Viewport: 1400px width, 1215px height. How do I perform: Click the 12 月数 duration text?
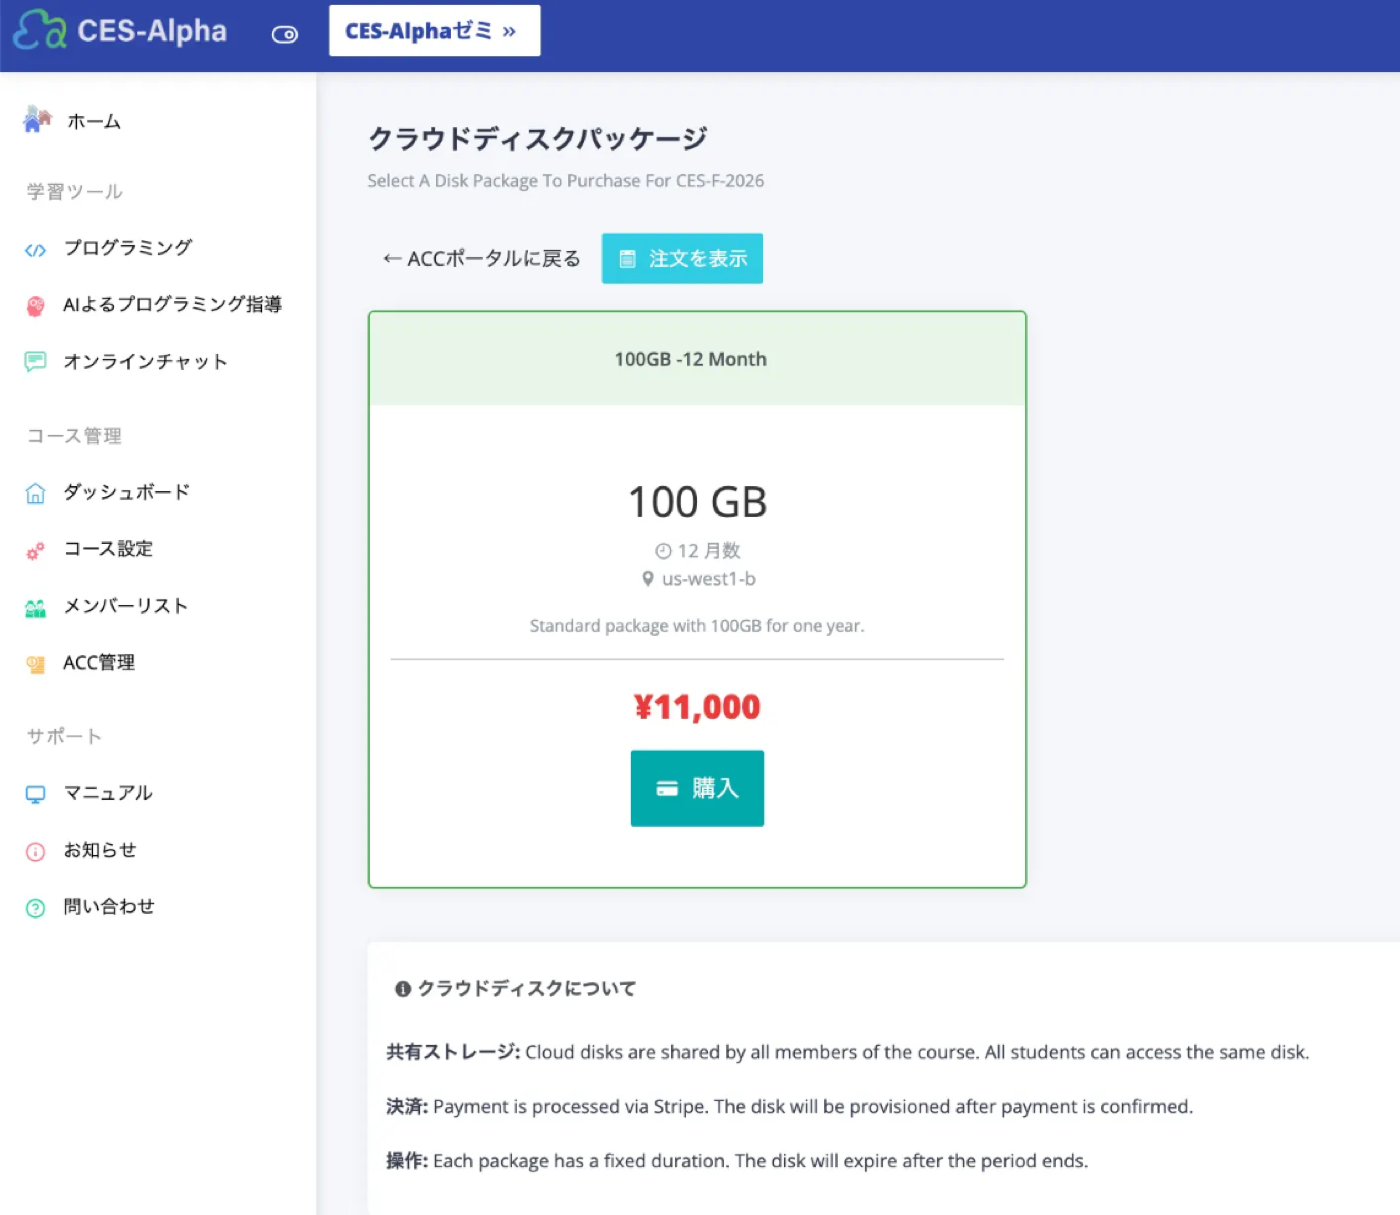click(x=709, y=551)
